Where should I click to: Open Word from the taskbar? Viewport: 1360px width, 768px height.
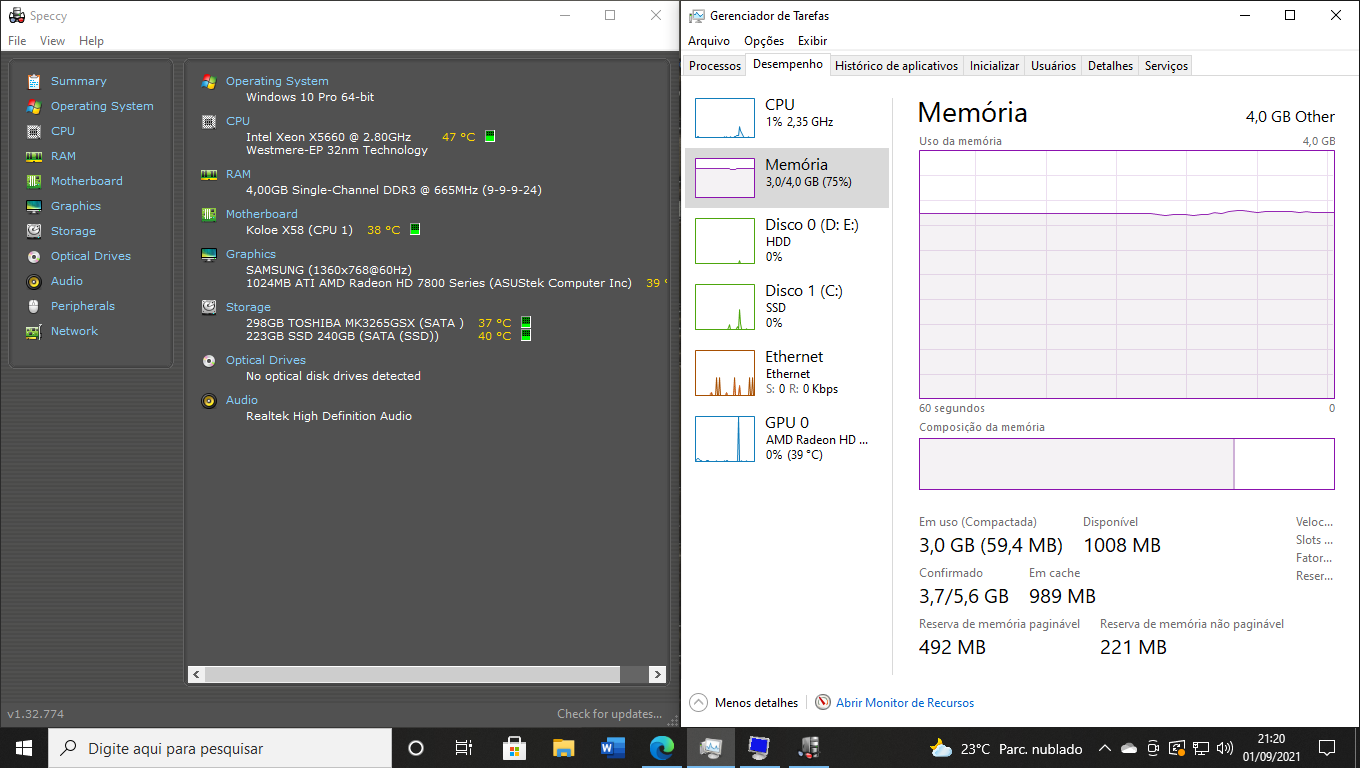(x=613, y=747)
